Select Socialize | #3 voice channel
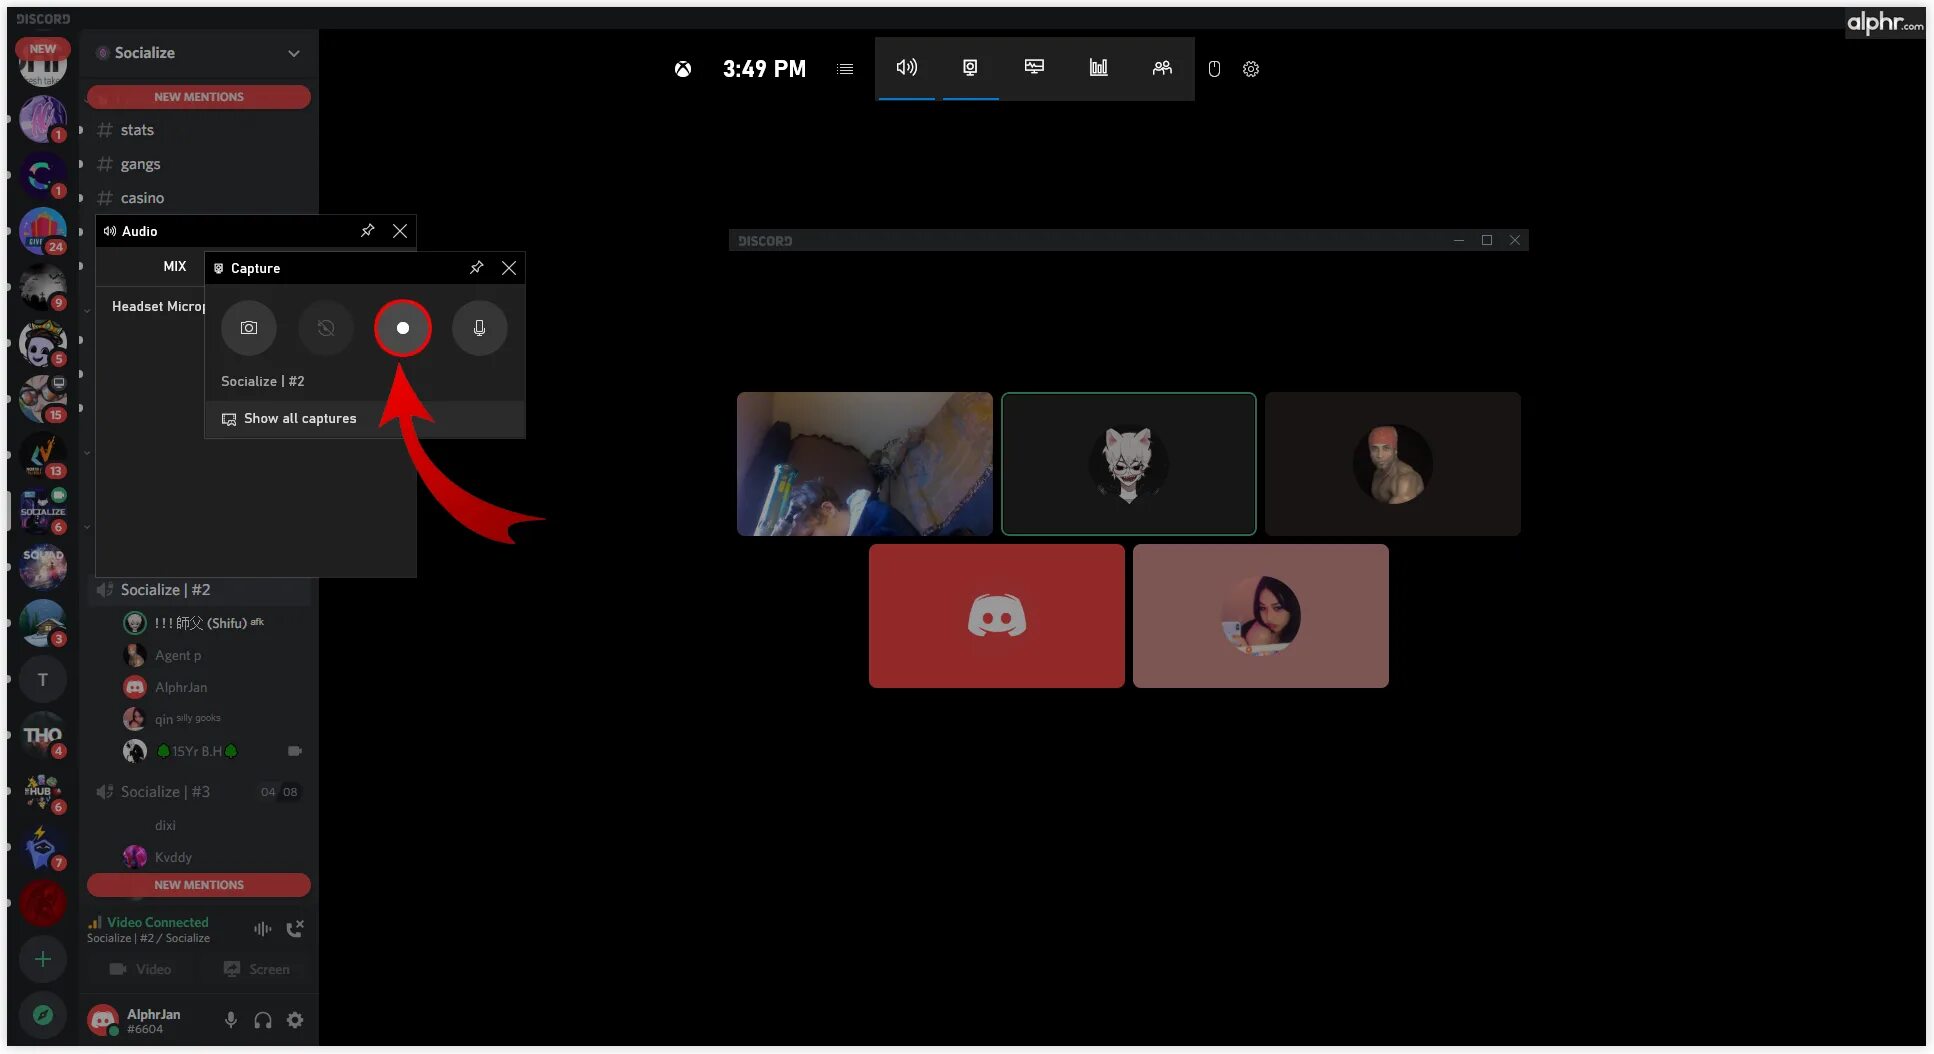 [199, 792]
